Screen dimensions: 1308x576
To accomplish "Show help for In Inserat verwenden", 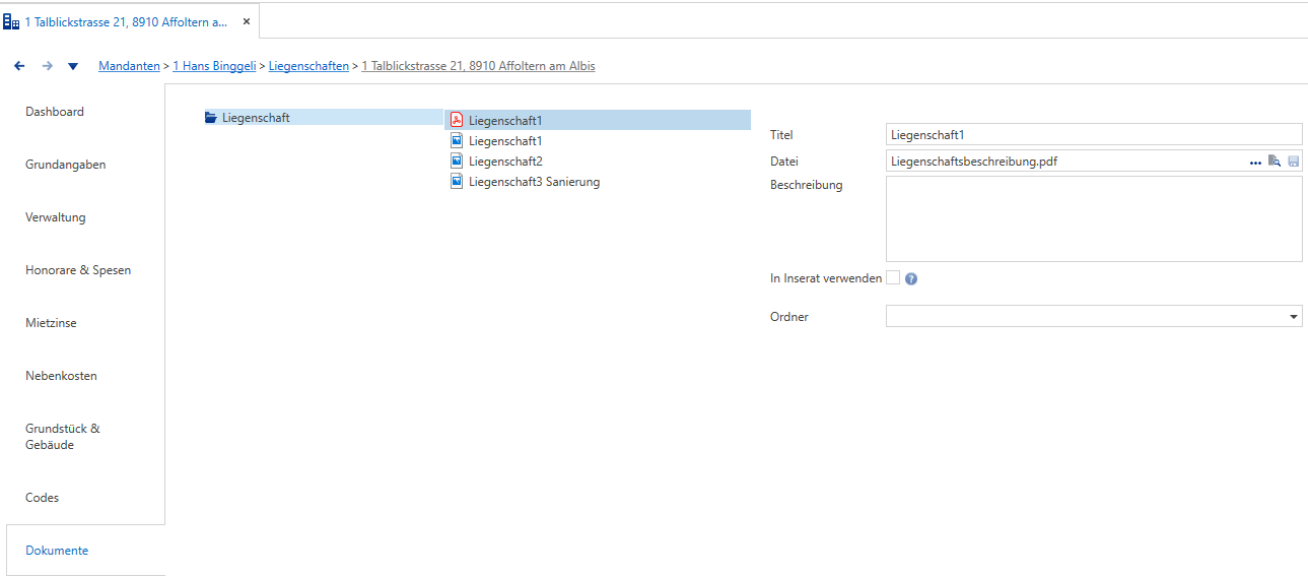I will click(x=911, y=279).
